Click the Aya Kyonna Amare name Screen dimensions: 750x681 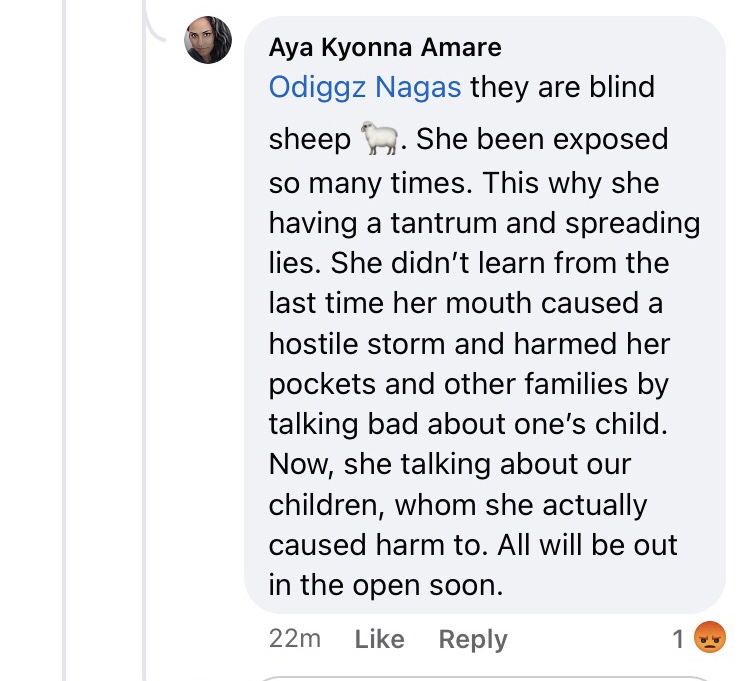point(385,47)
